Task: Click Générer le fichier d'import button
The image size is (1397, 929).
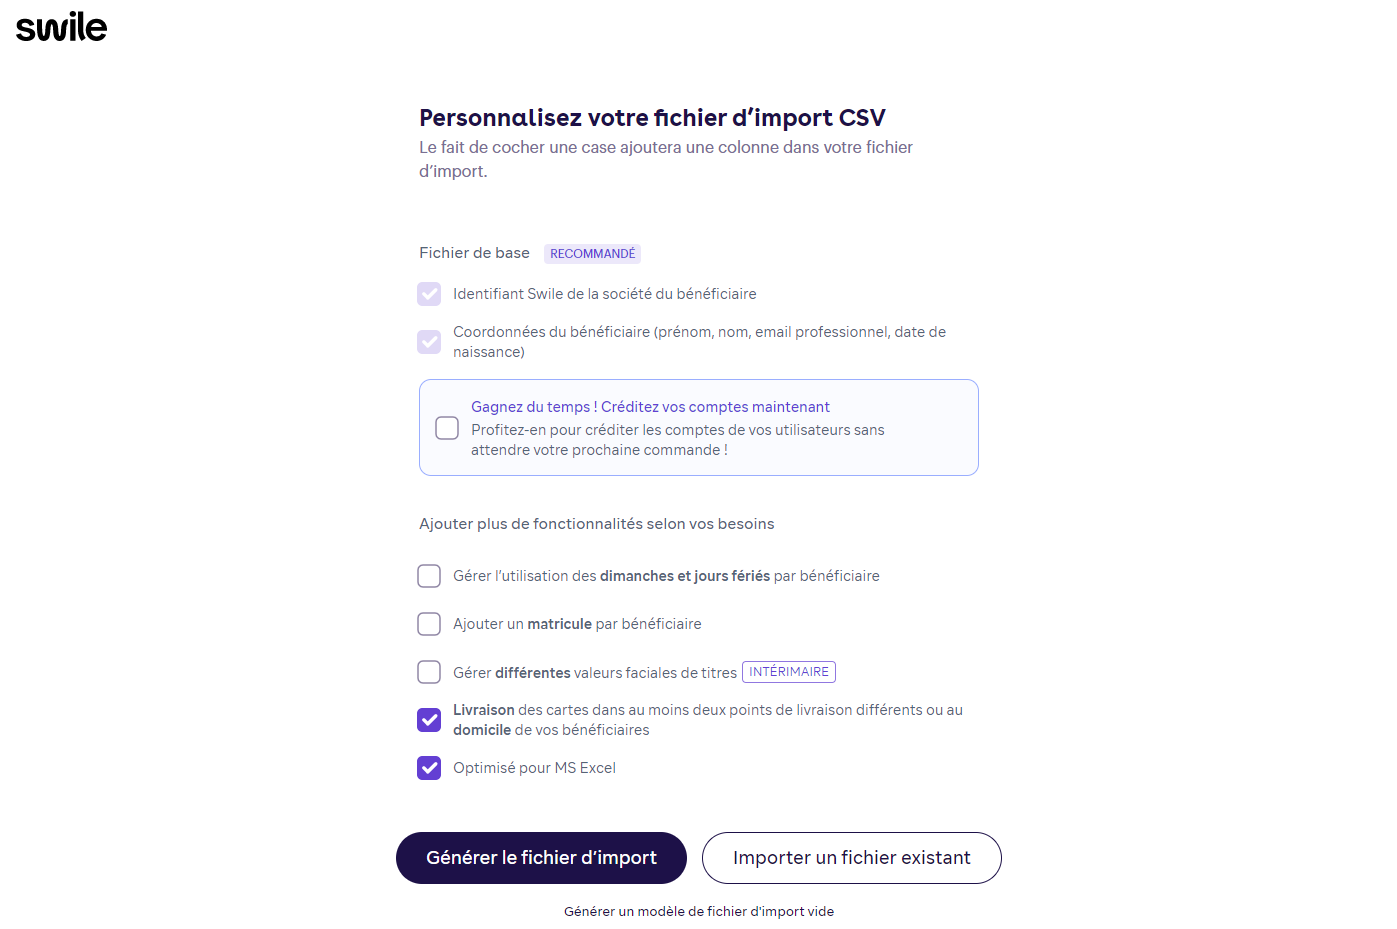Action: tap(541, 858)
